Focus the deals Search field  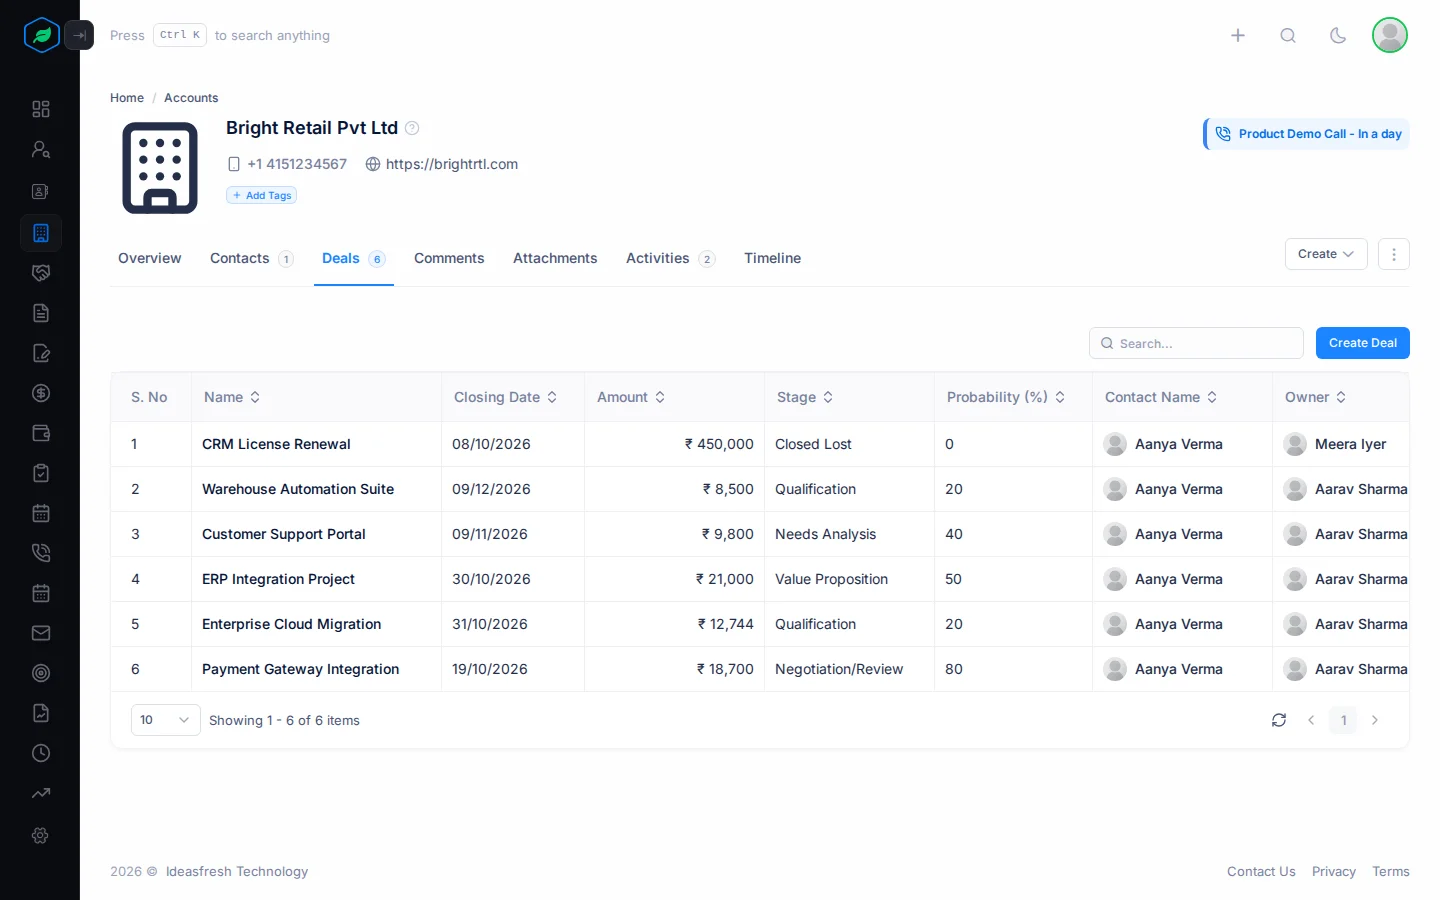pyautogui.click(x=1196, y=343)
